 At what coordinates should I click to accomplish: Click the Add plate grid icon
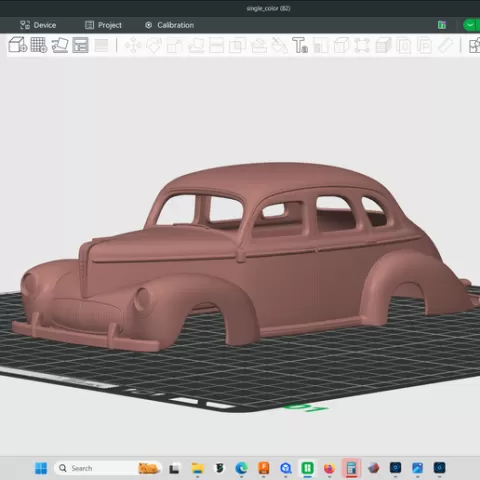[x=39, y=45]
